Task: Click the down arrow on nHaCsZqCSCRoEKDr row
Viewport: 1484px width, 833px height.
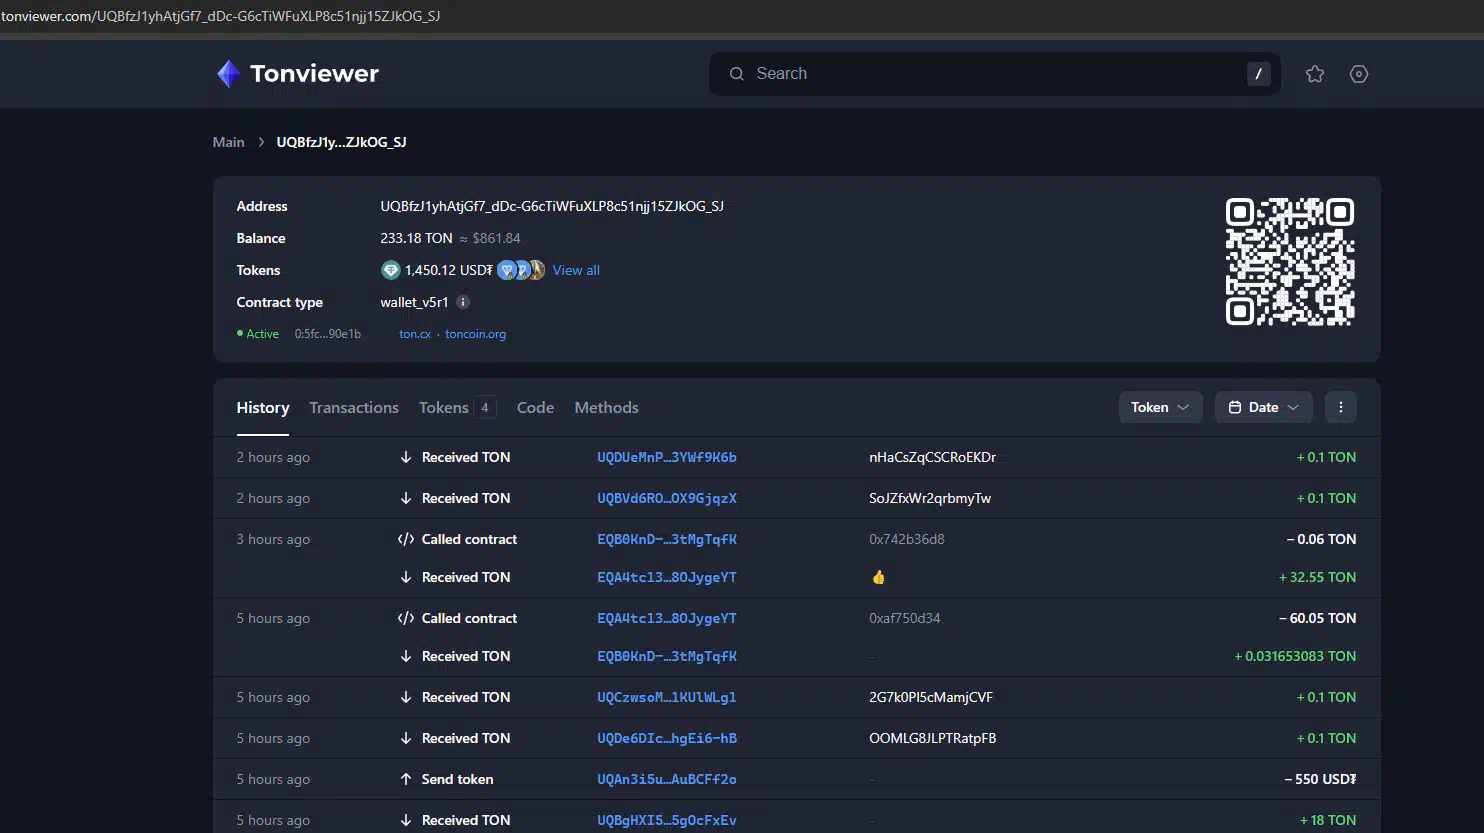Action: click(x=406, y=457)
